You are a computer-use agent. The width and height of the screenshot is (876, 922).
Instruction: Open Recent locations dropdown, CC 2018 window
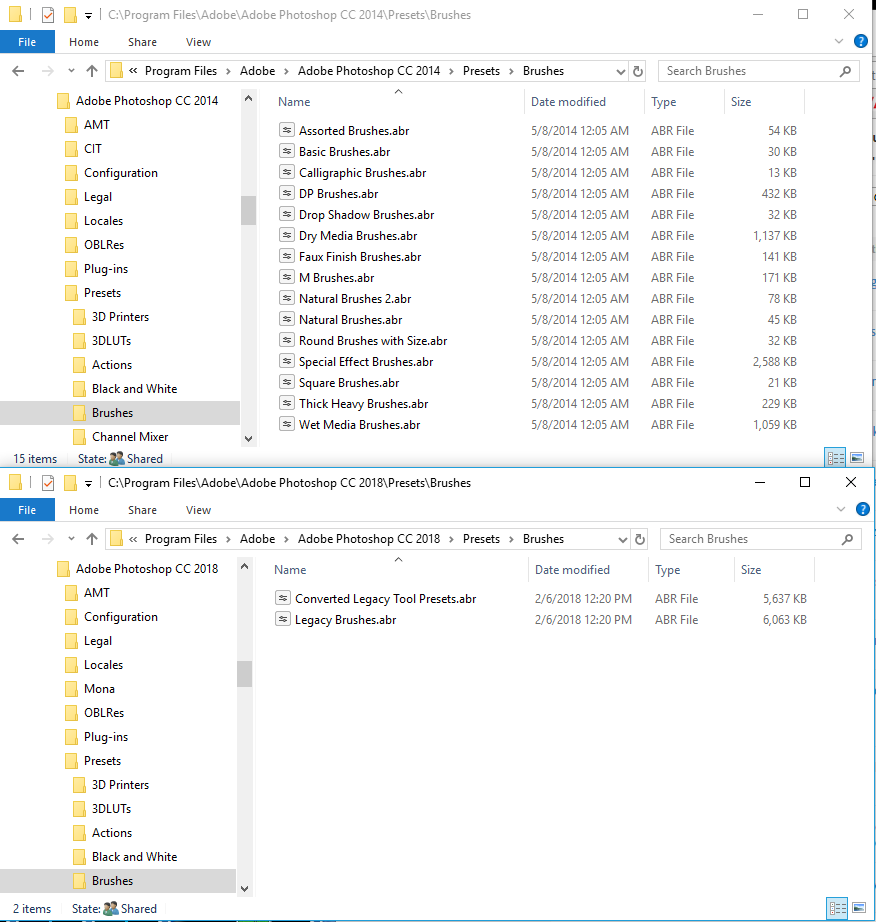coord(71,539)
